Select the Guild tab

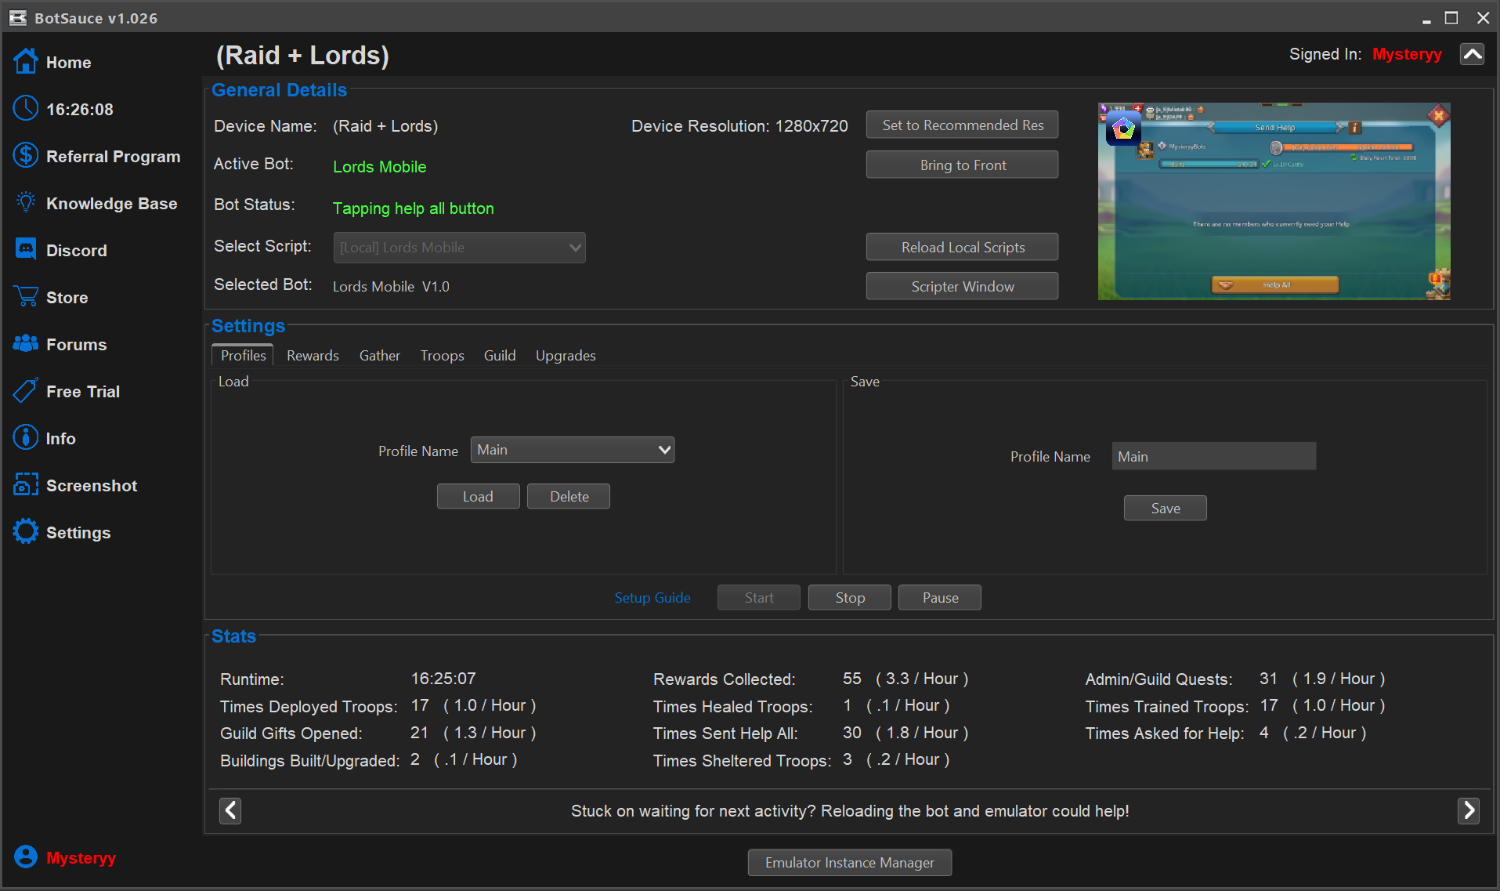coord(500,355)
